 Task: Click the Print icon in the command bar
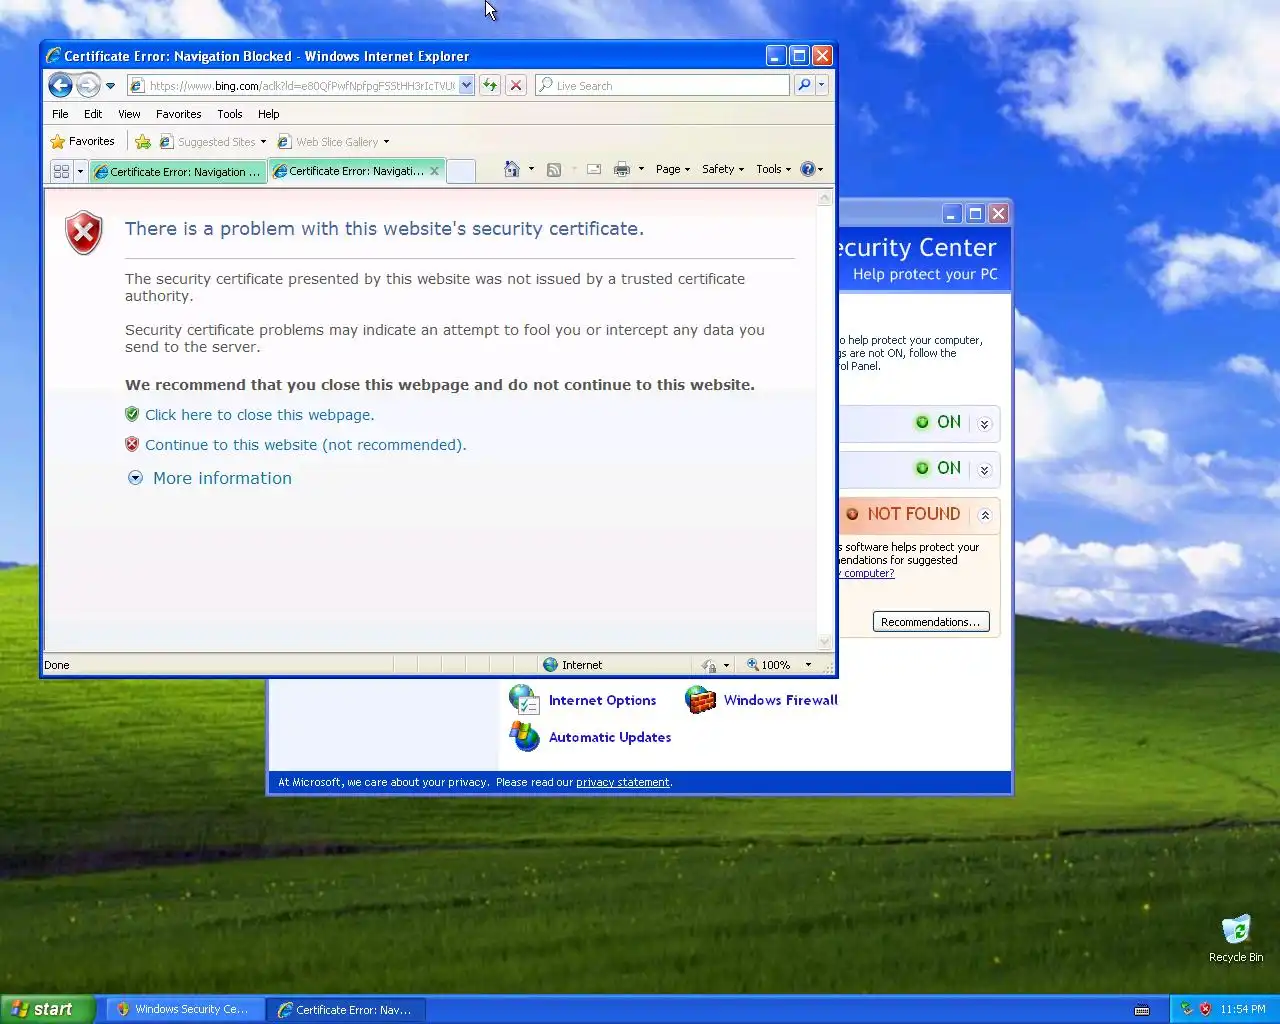tap(621, 169)
